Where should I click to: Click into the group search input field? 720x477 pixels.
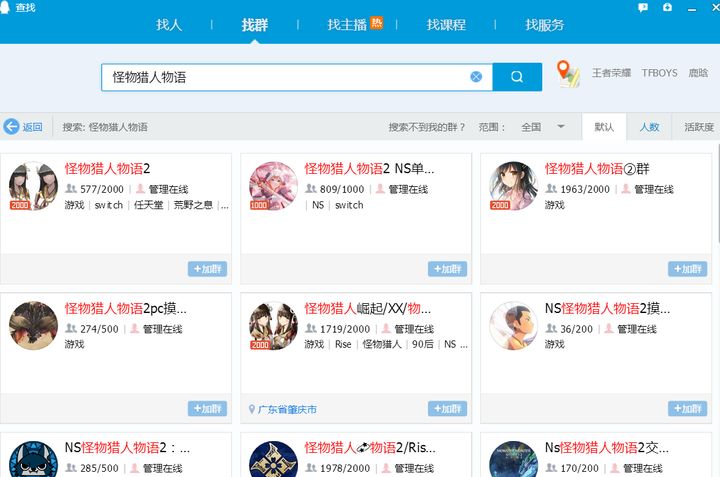pyautogui.click(x=280, y=77)
